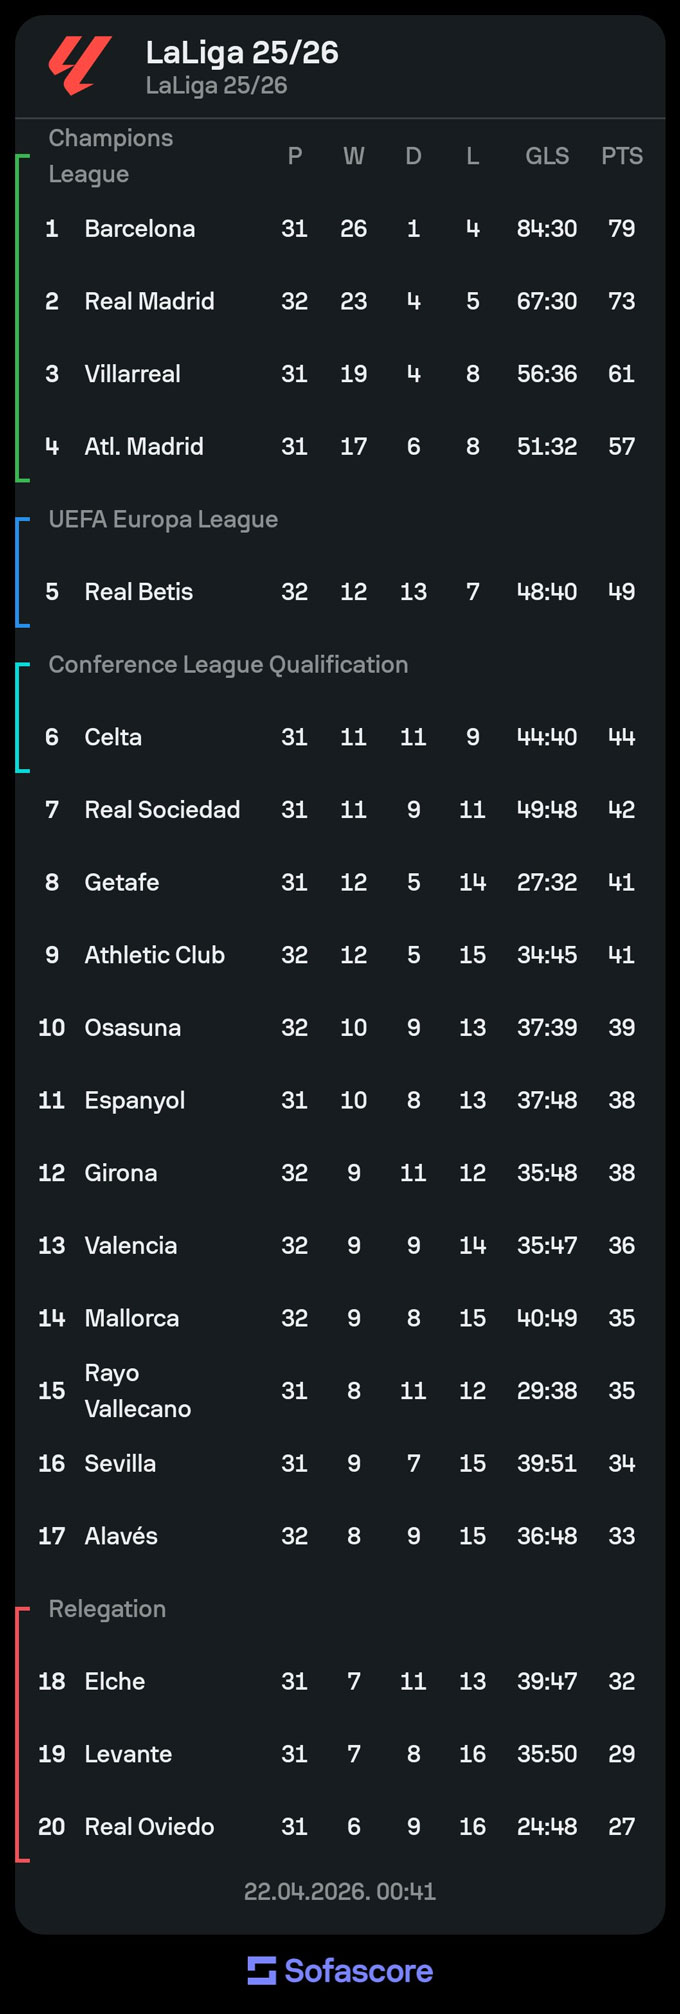Click the W column header
680x2014 pixels.
(353, 156)
